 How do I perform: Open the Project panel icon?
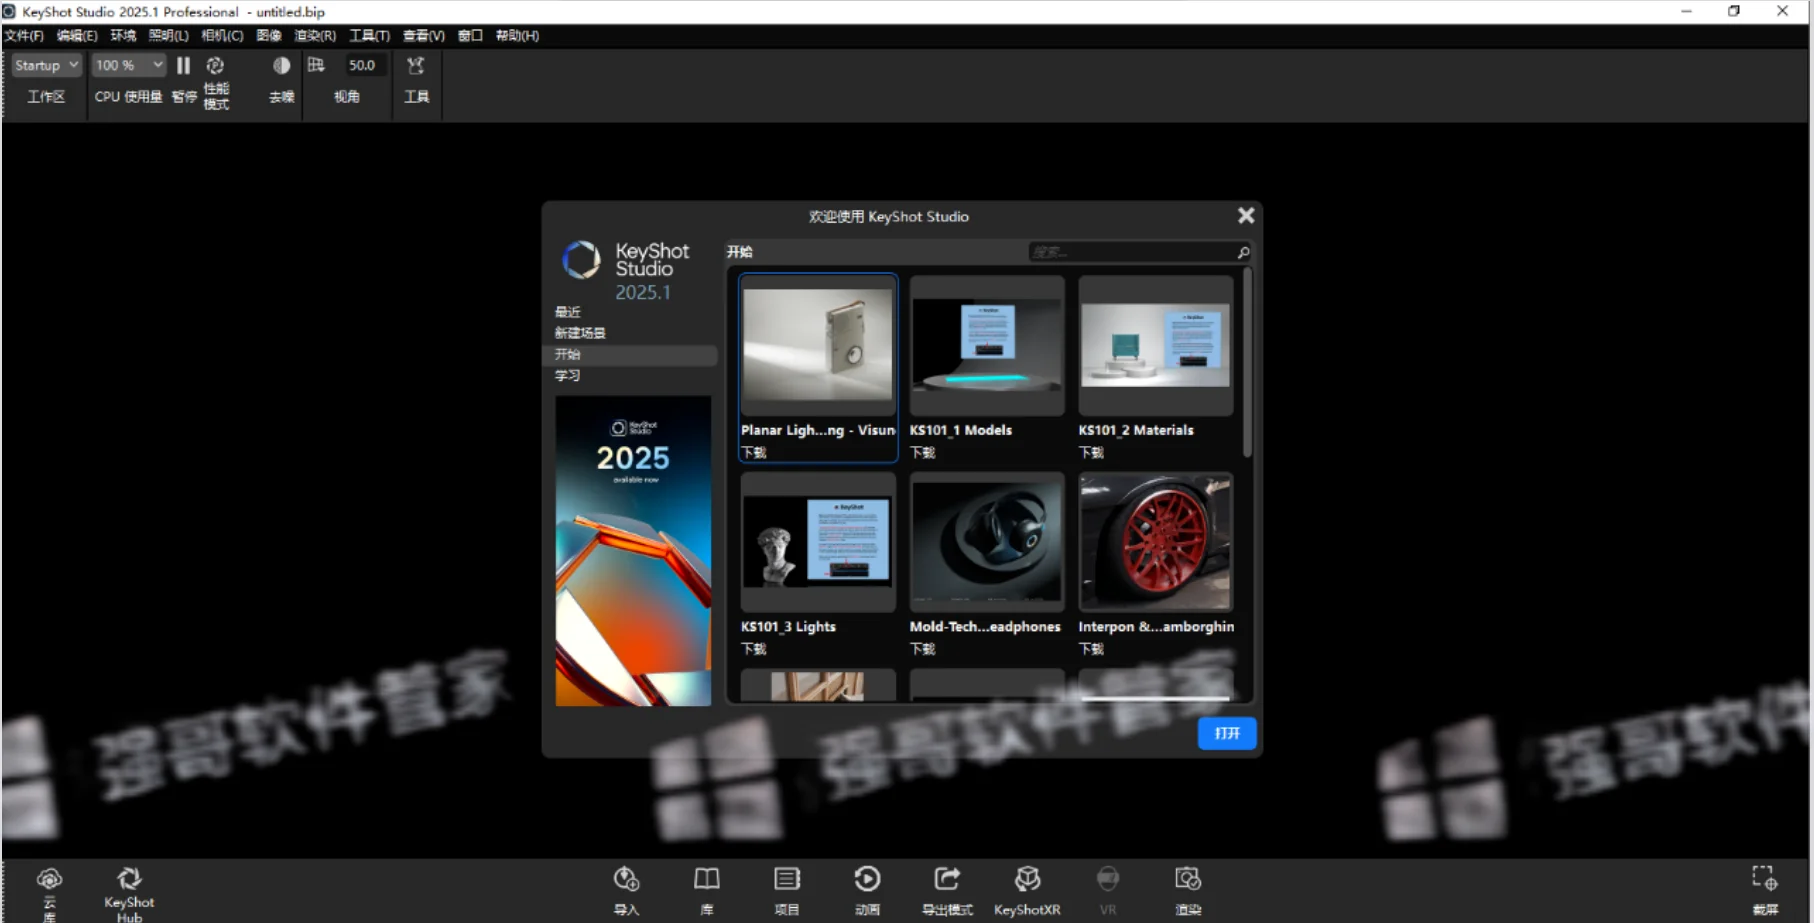coord(787,879)
